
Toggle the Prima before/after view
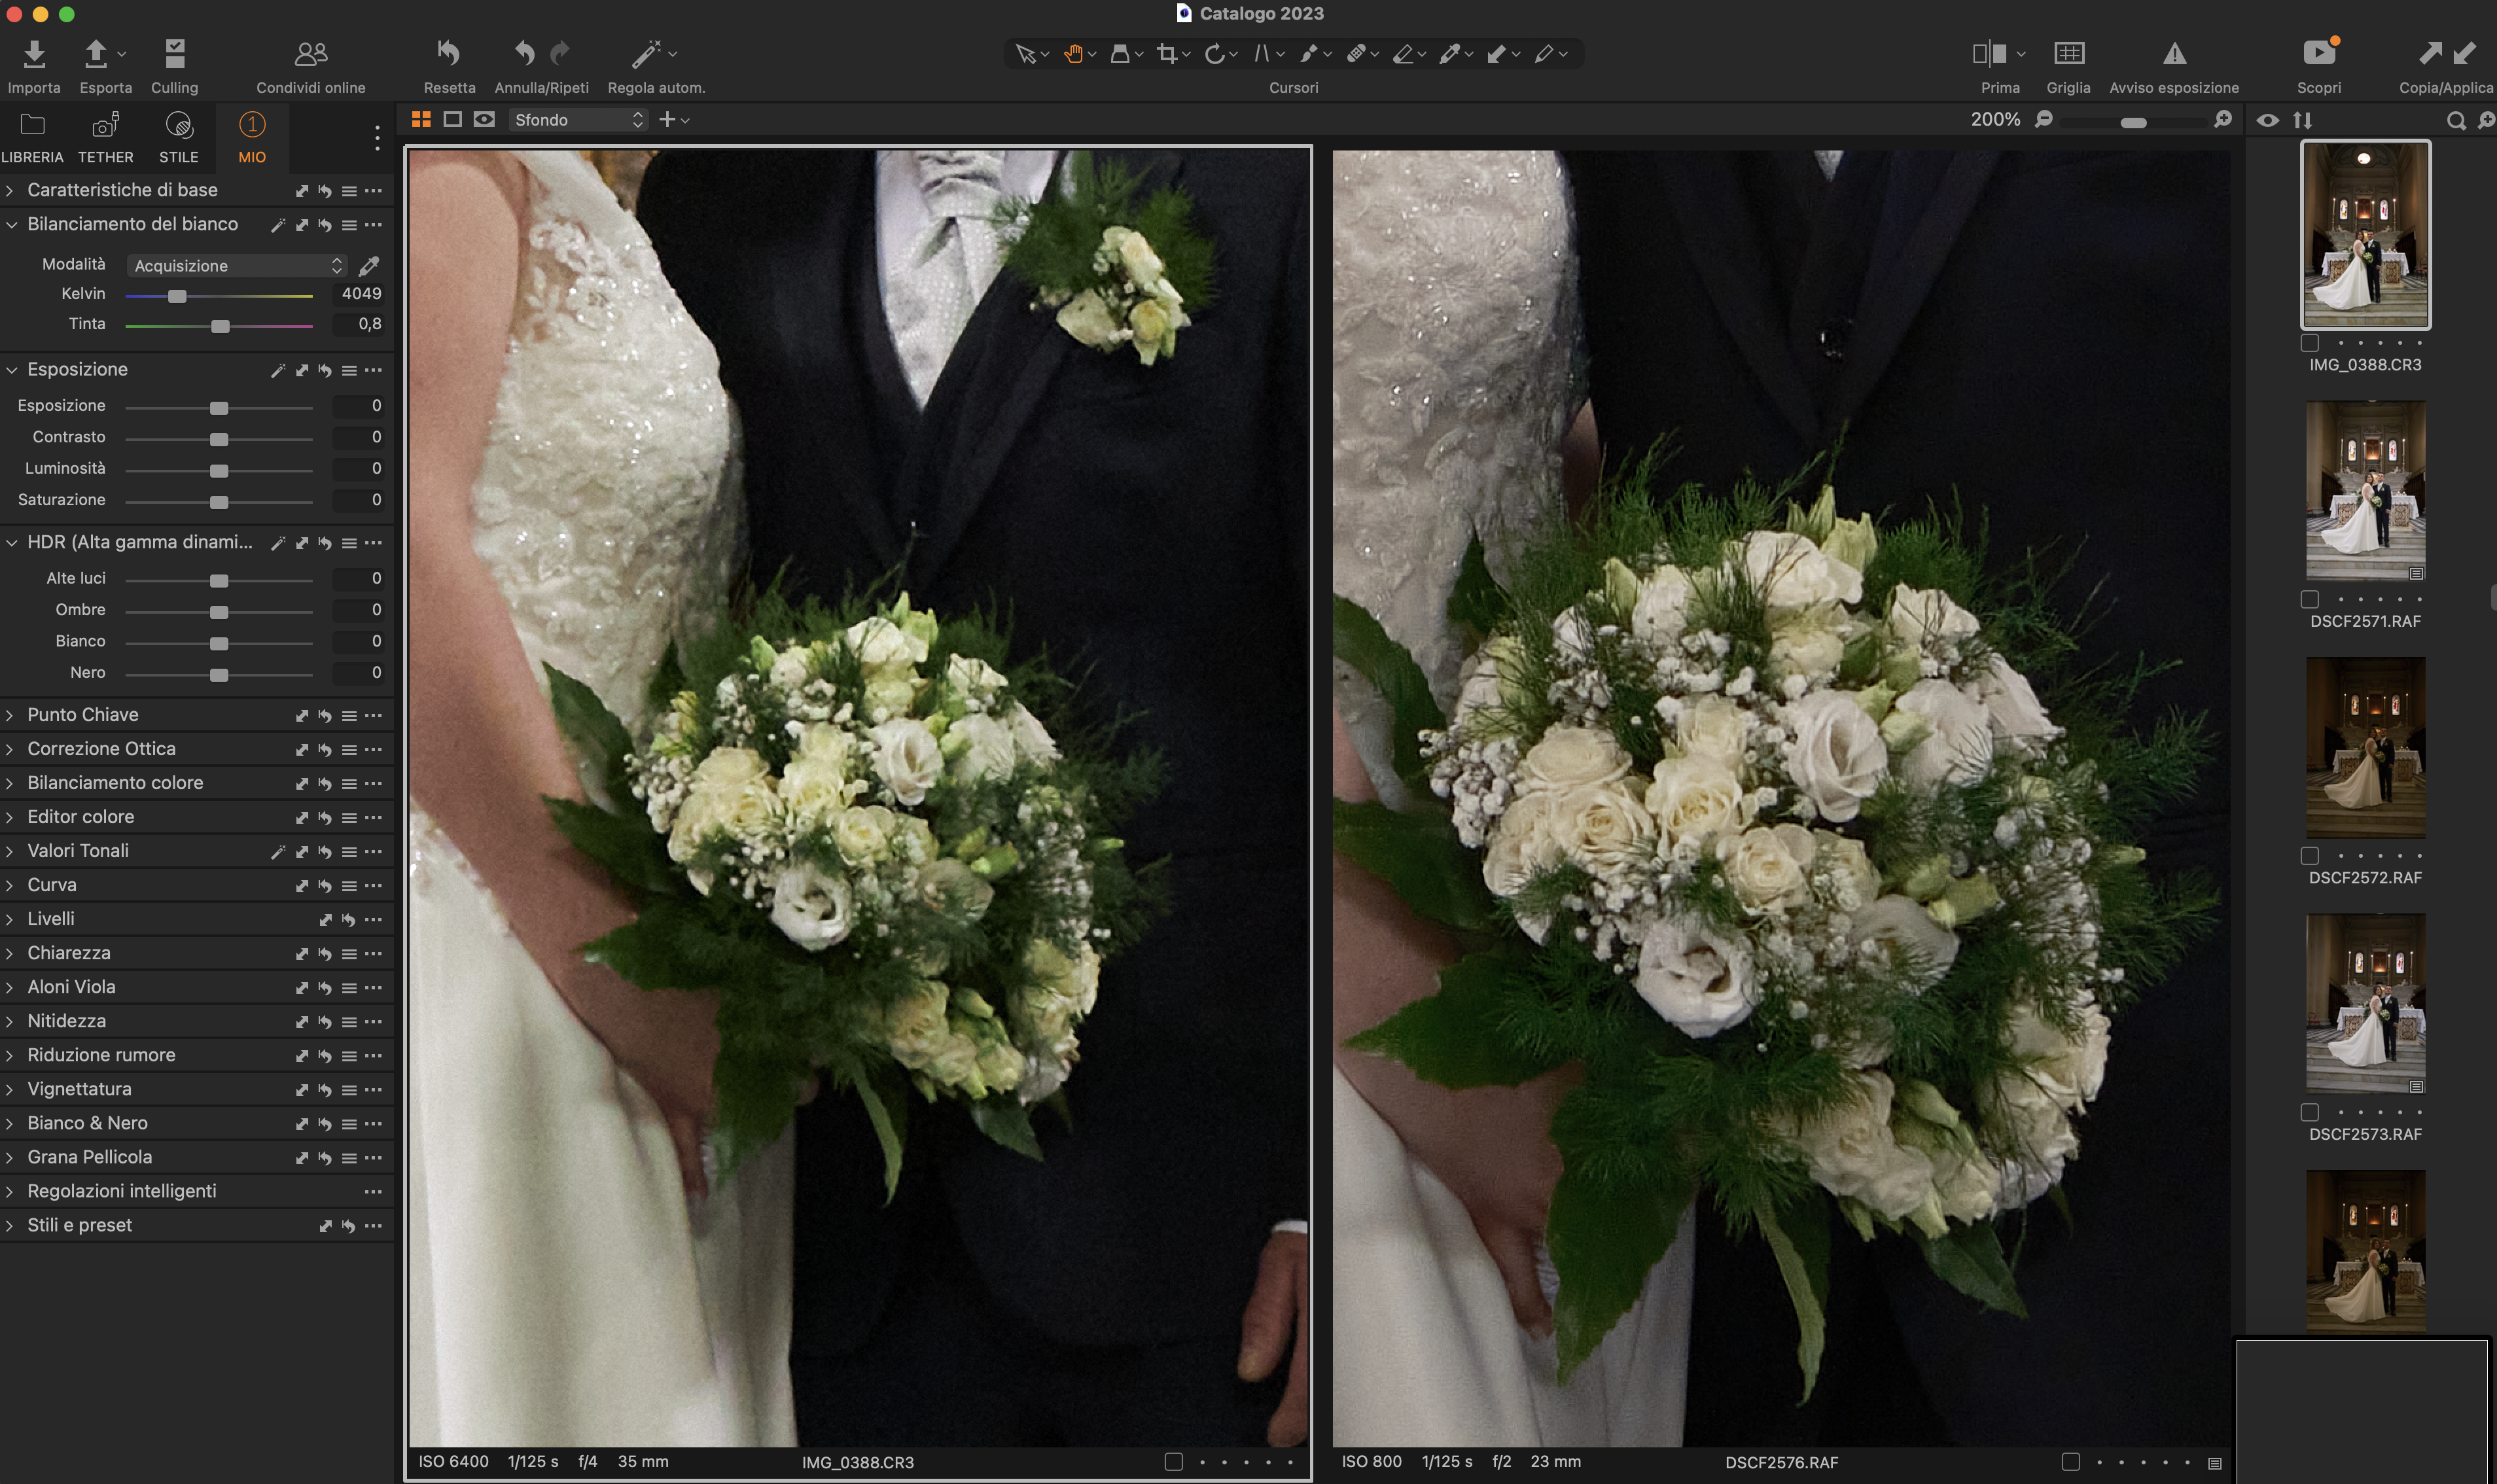pos(1989,53)
